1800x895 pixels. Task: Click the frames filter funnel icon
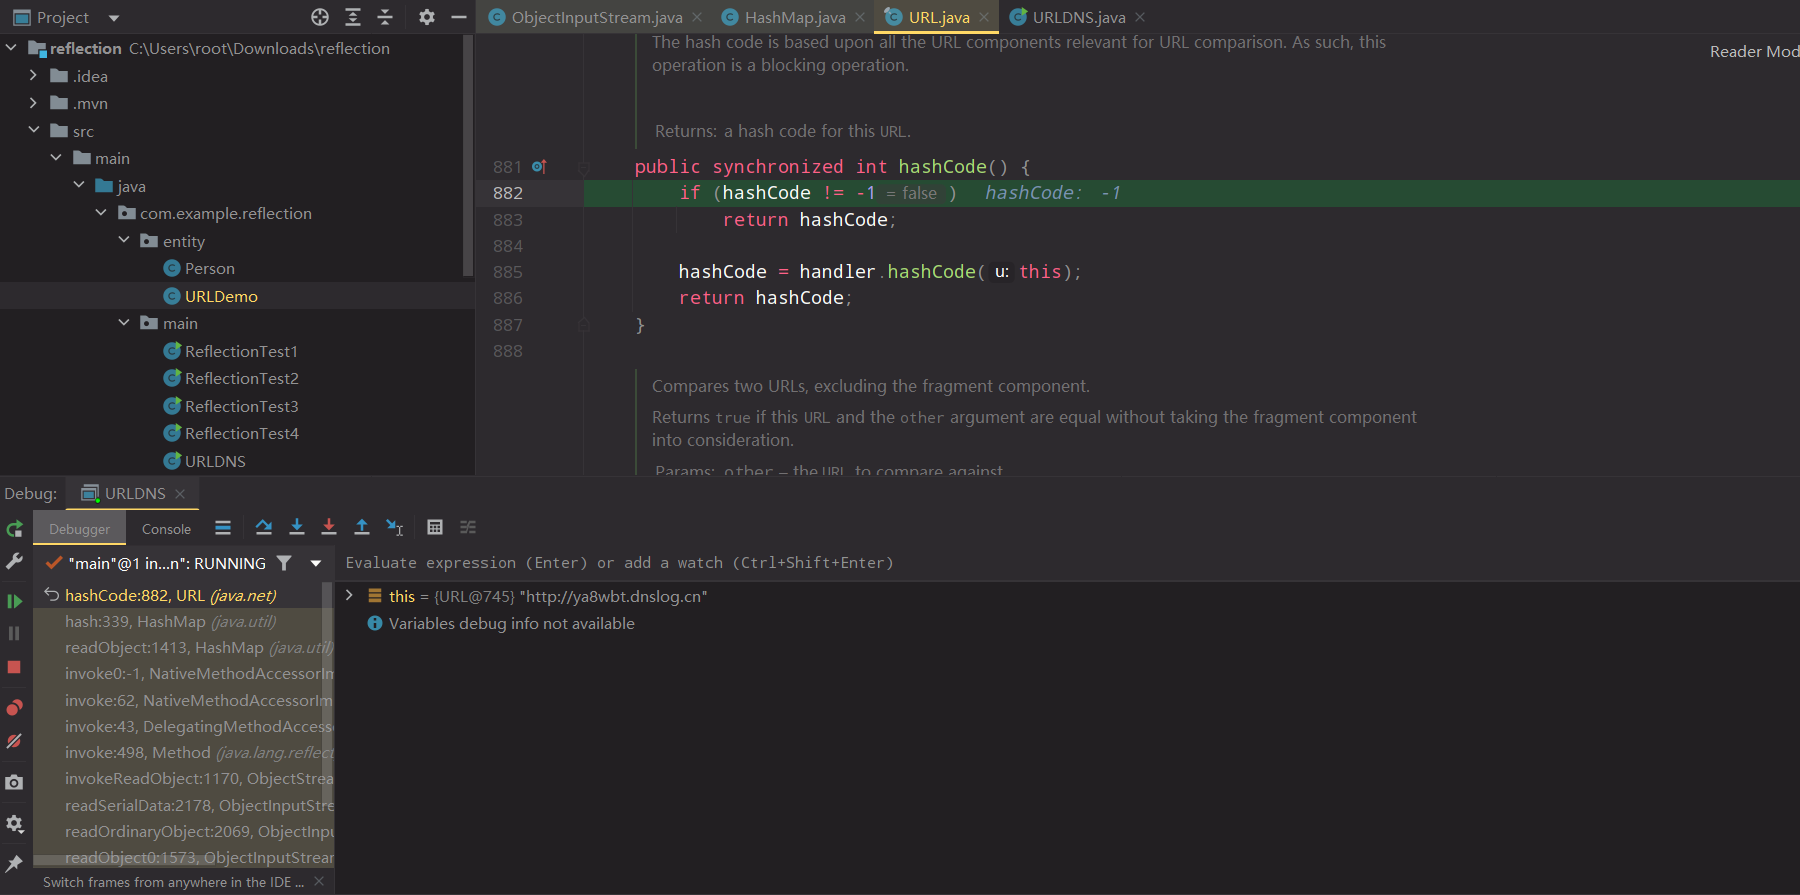click(284, 563)
